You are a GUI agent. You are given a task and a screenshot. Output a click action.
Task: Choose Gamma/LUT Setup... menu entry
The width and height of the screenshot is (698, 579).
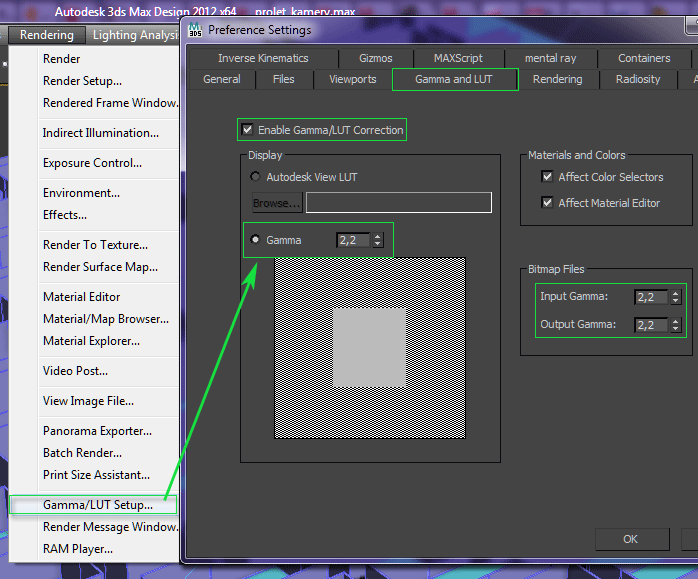(93, 505)
